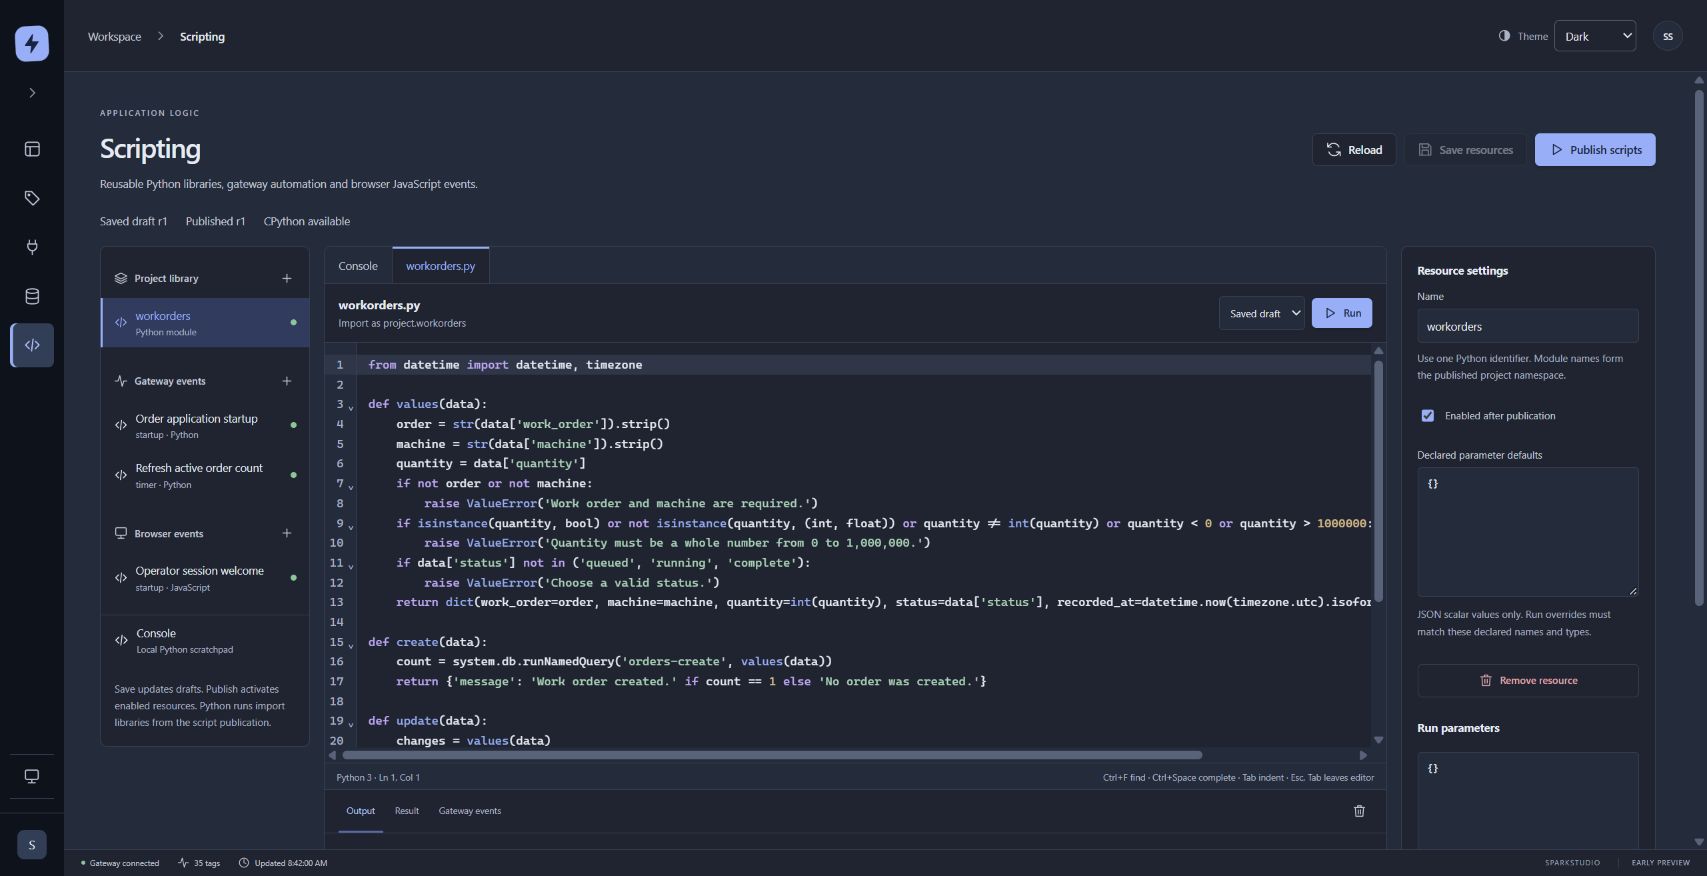Select Order application startup event
This screenshot has height=876, width=1707.
tap(205, 426)
